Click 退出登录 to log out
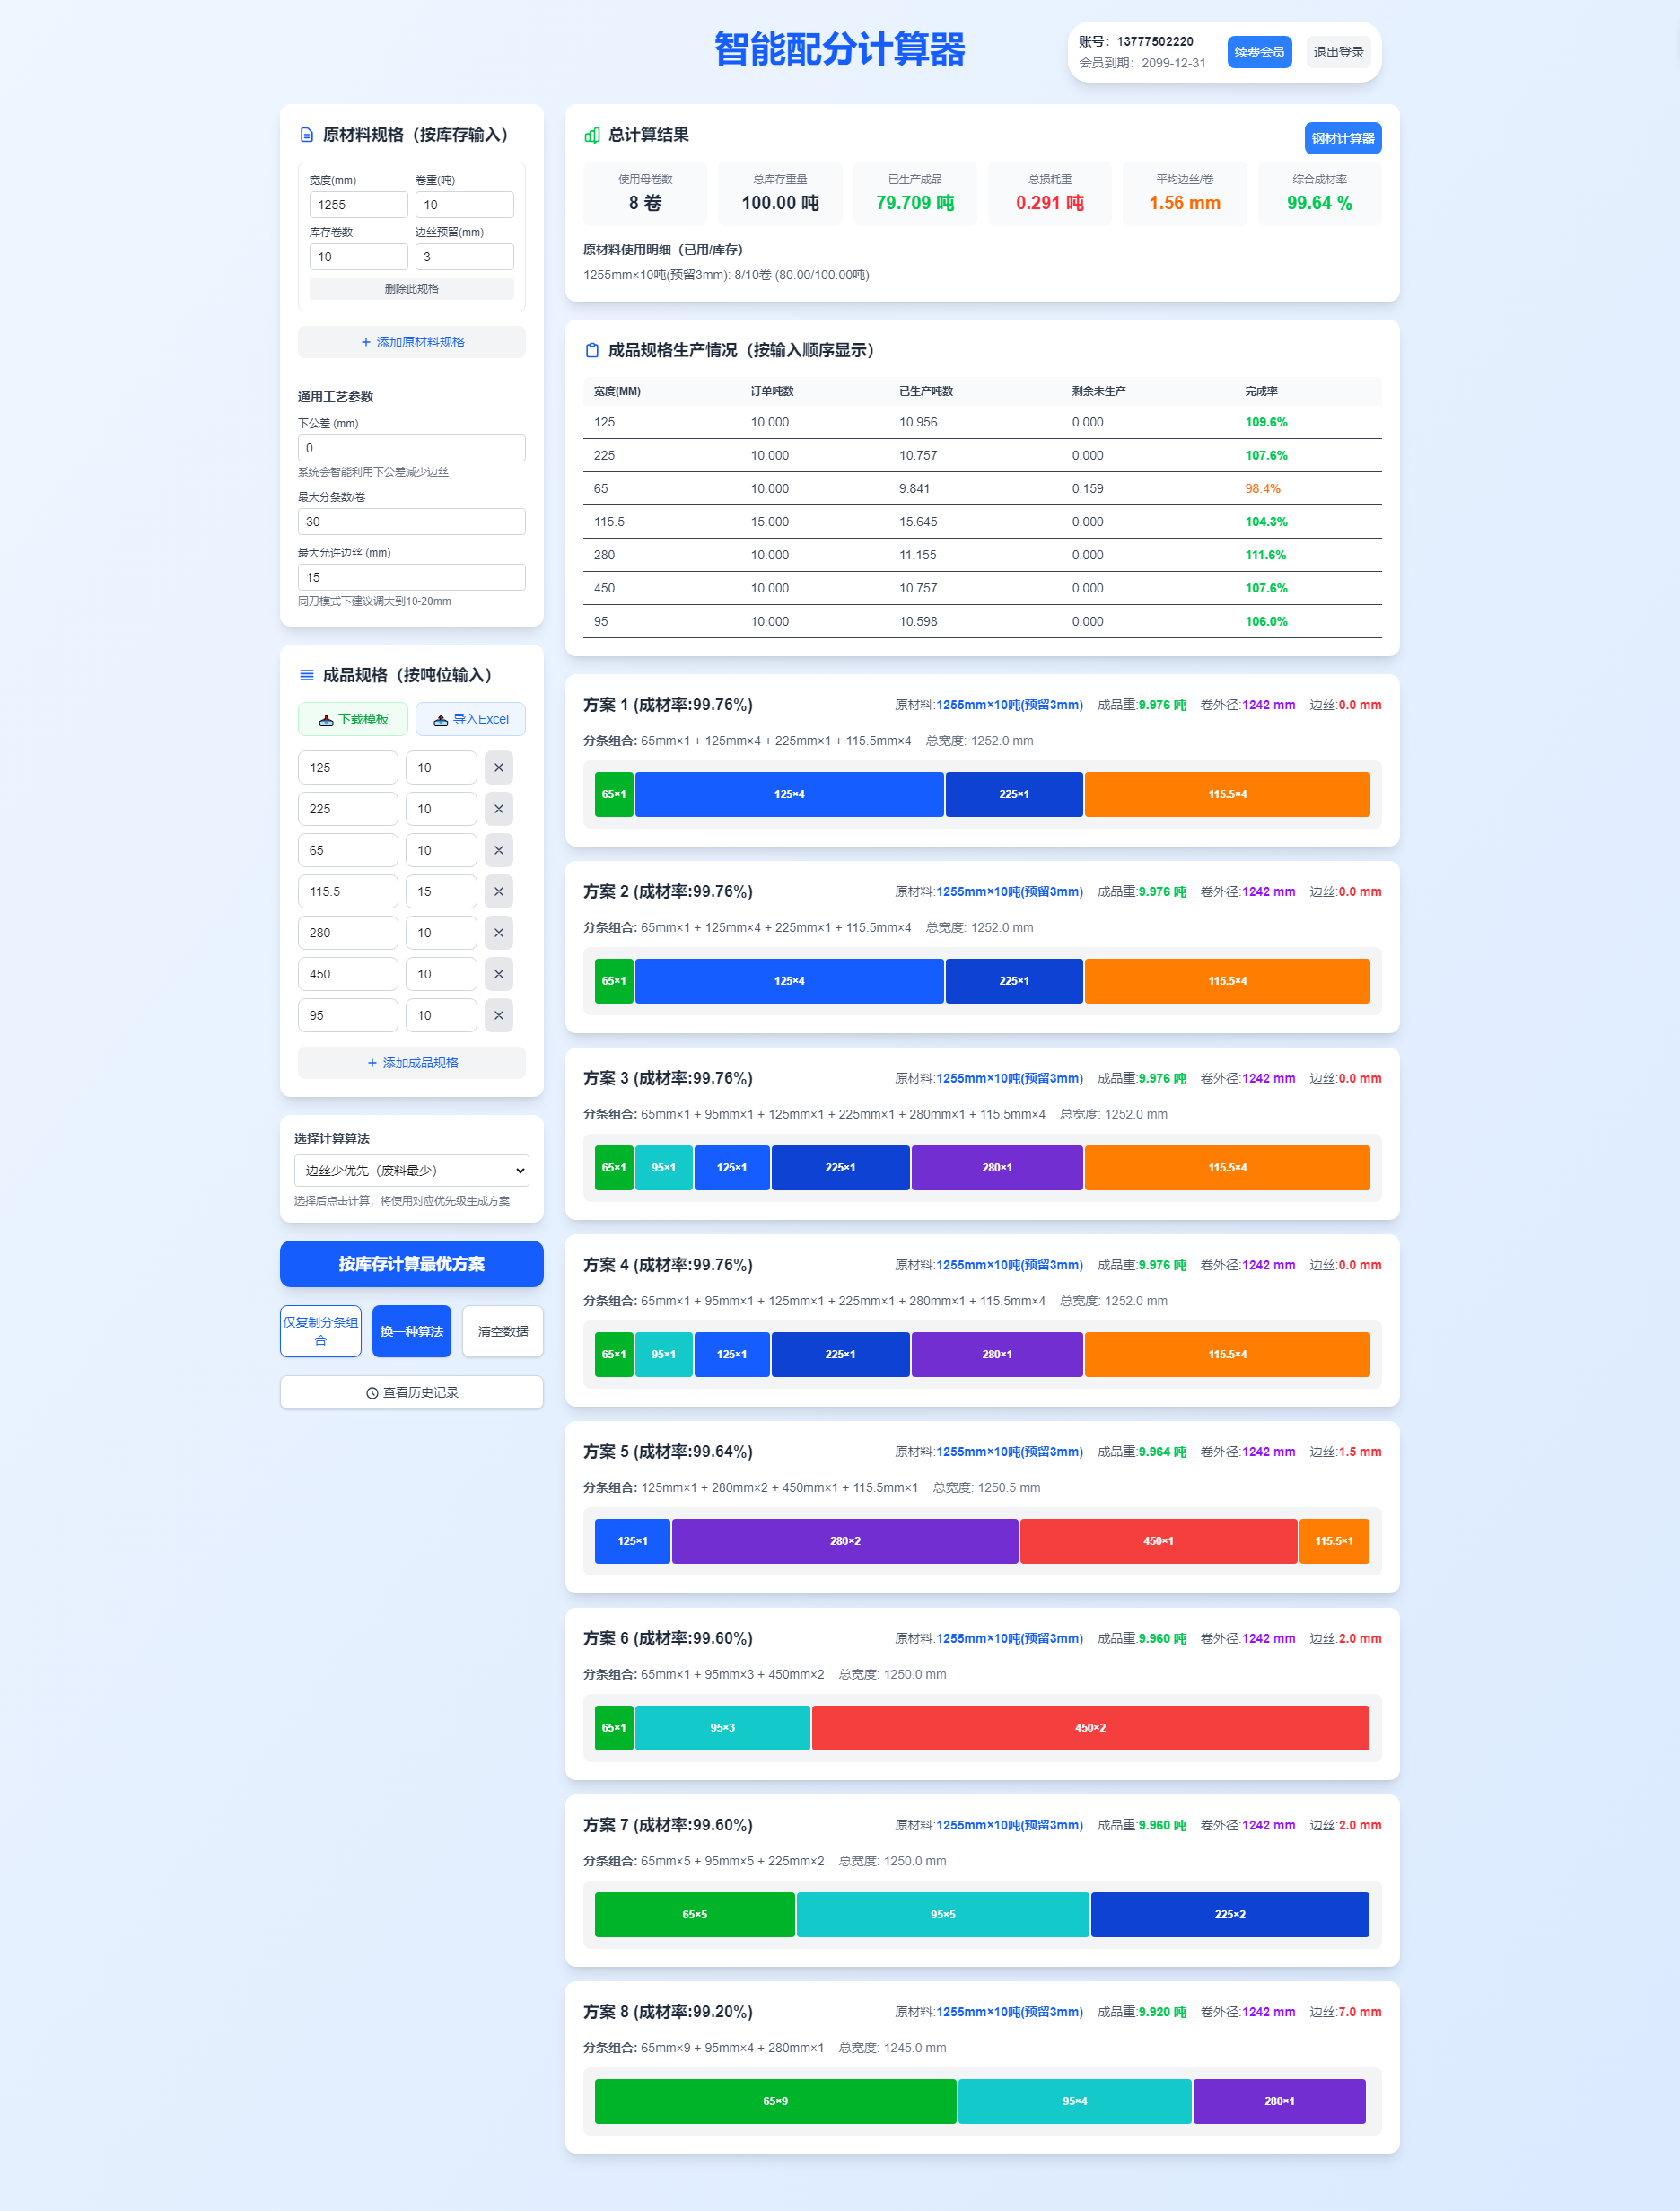 tap(1338, 52)
